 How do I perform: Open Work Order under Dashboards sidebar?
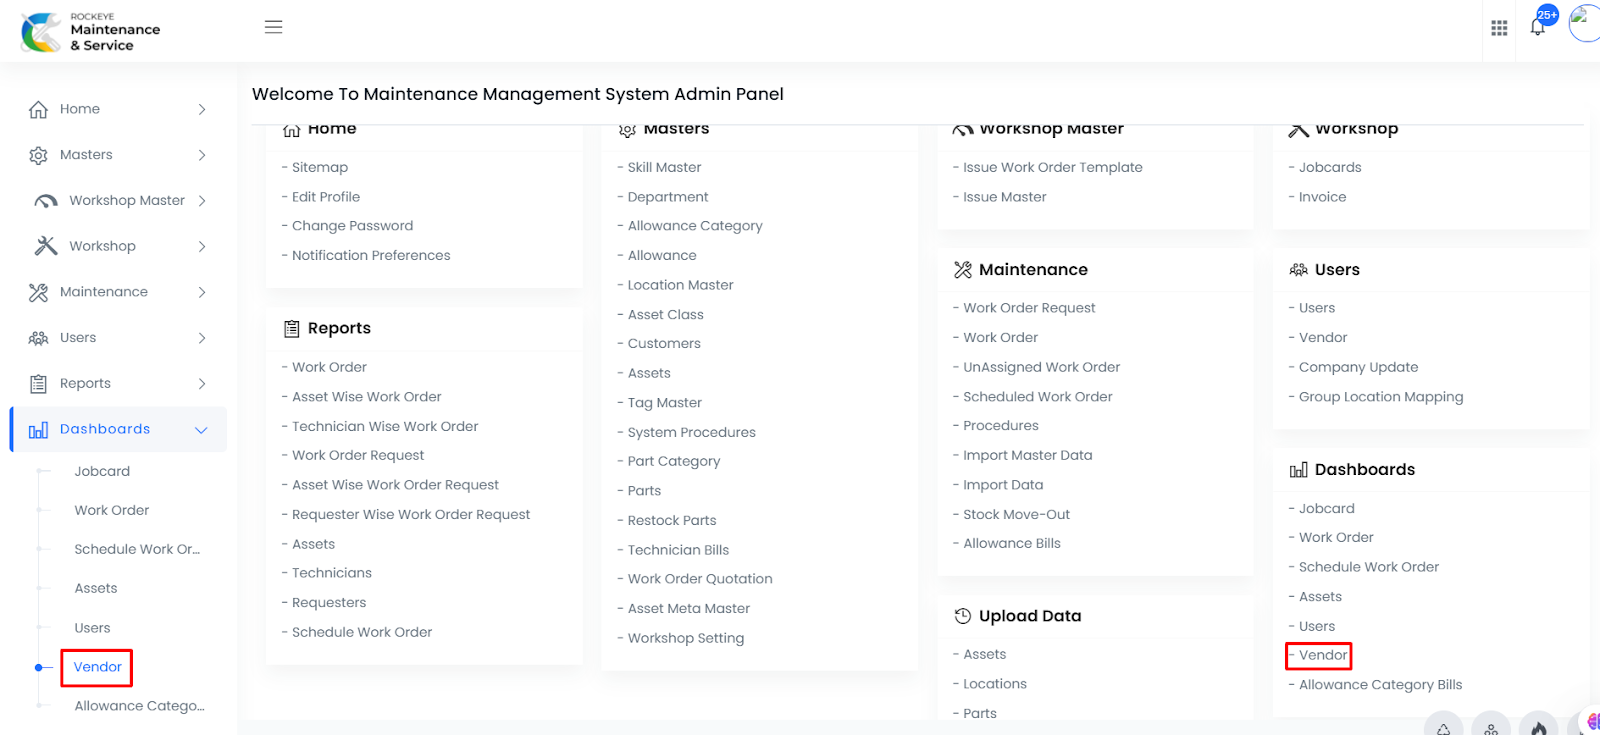112,510
